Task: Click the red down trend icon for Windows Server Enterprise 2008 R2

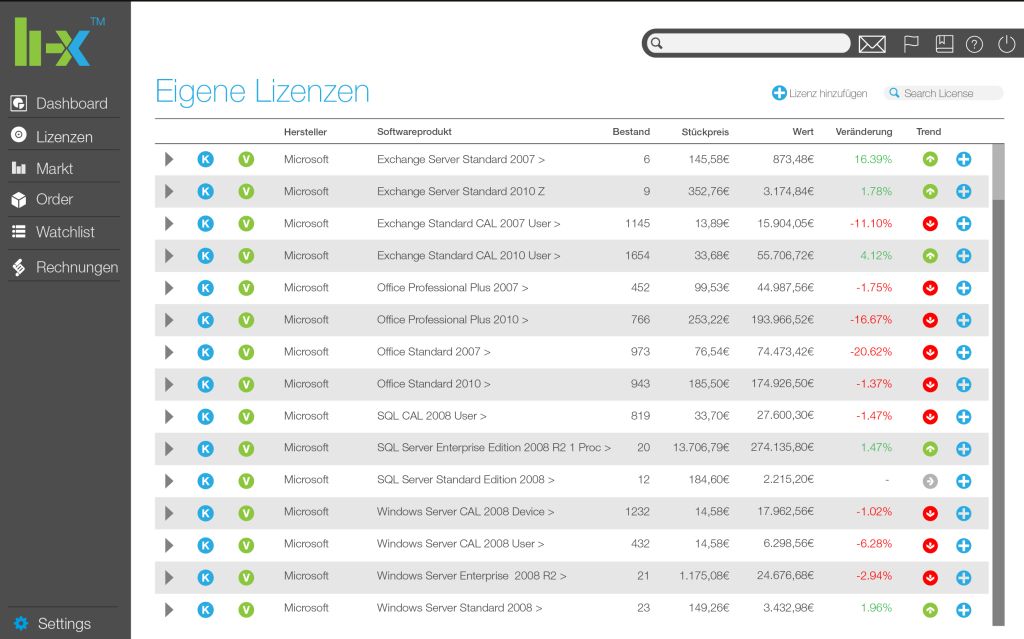Action: [x=930, y=578]
